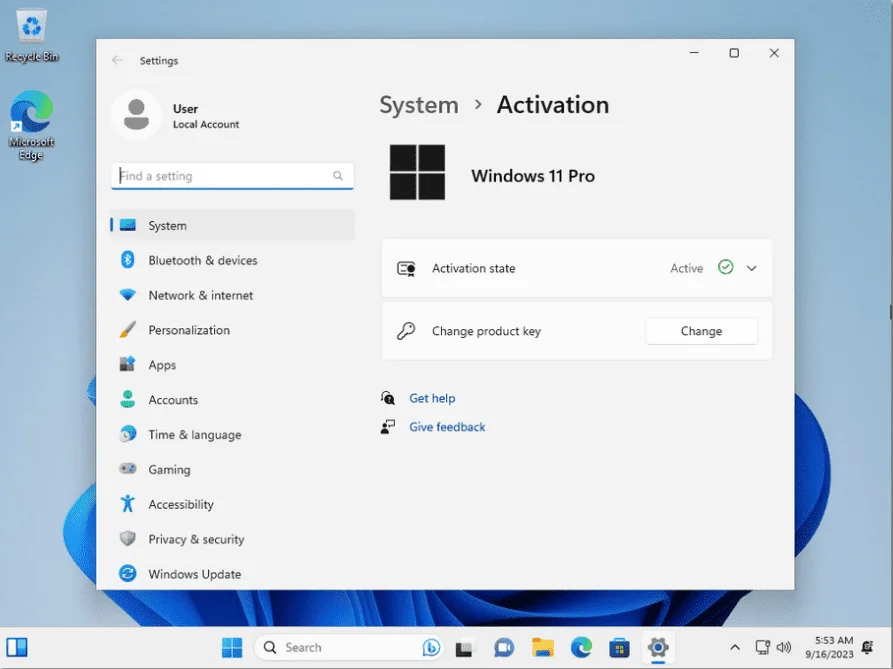
Task: Open Apps settings
Action: 232,365
